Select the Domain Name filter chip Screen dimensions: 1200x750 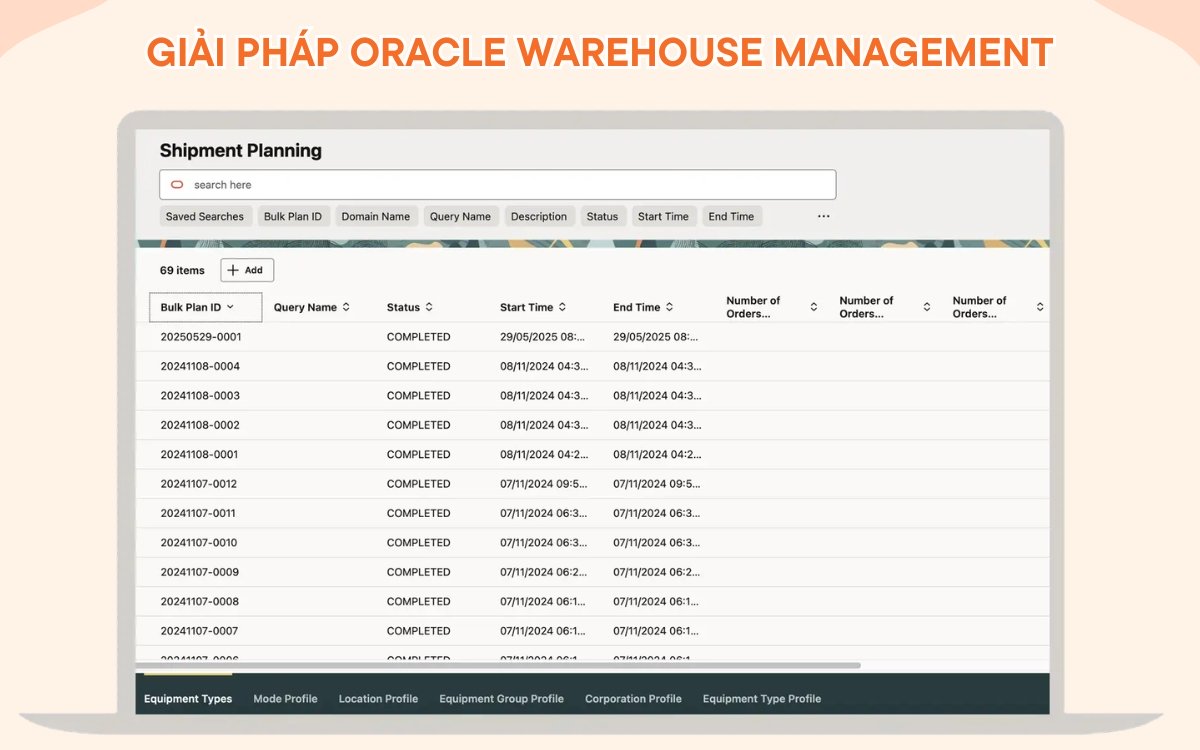(376, 216)
